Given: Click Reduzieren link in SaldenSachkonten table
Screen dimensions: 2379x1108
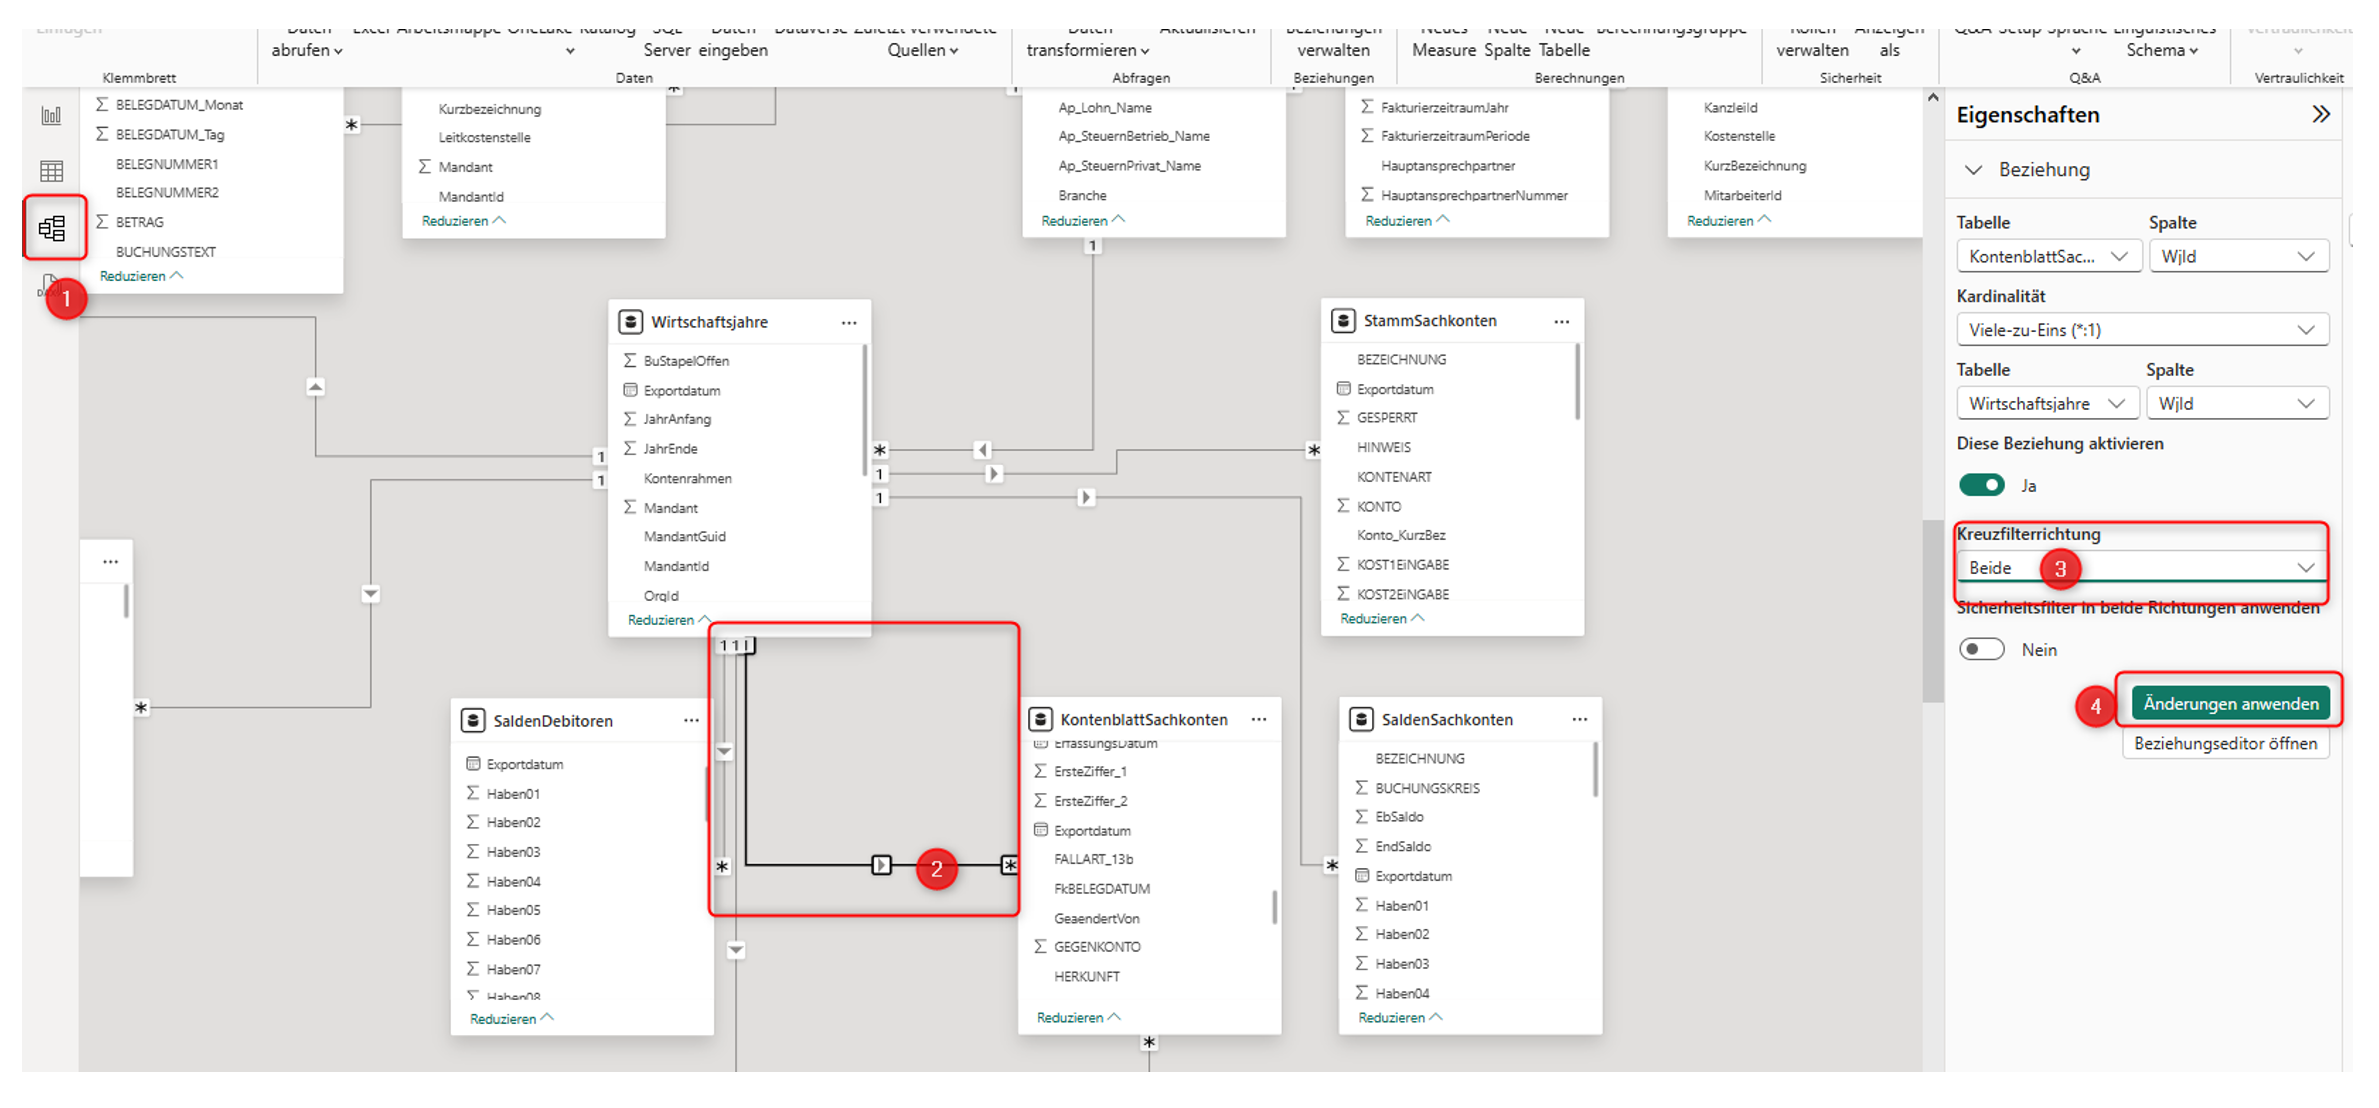Looking at the screenshot, I should click(x=1399, y=1018).
